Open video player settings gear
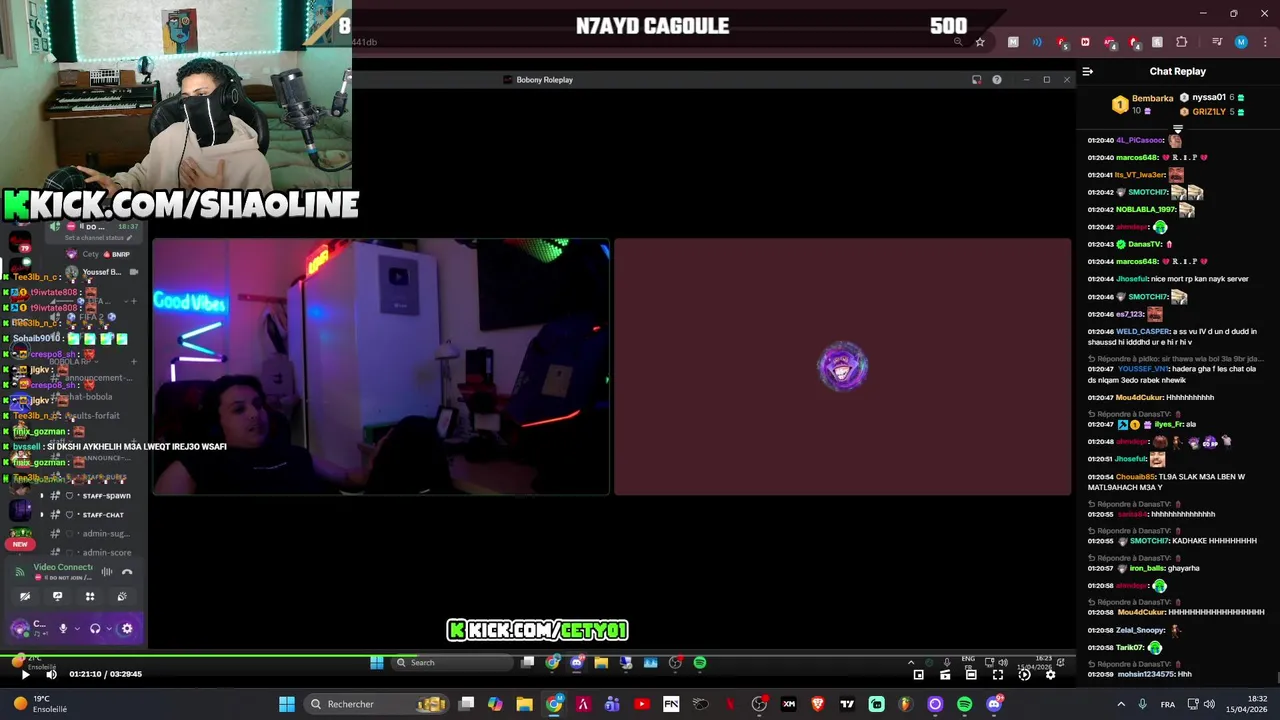Viewport: 1280px width, 720px height. pyautogui.click(x=1050, y=674)
